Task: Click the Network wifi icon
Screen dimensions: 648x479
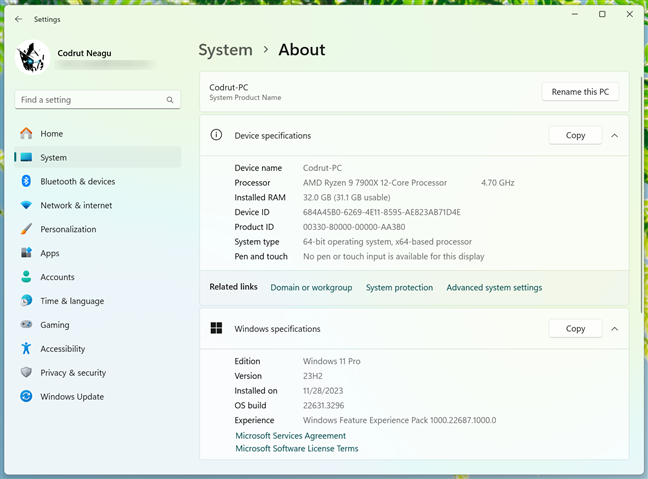Action: coord(26,205)
